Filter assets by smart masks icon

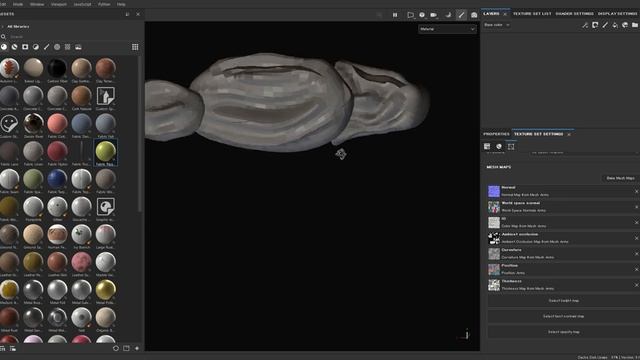[25, 47]
